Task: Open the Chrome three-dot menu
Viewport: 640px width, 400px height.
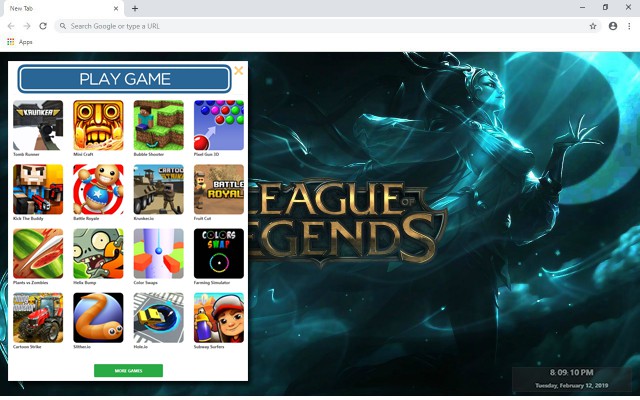Action: (x=629, y=26)
